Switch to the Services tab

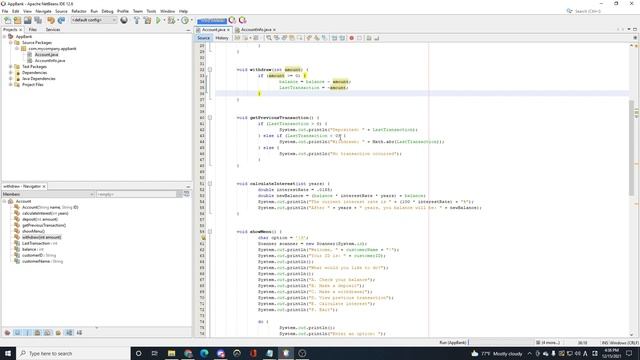coord(53,30)
